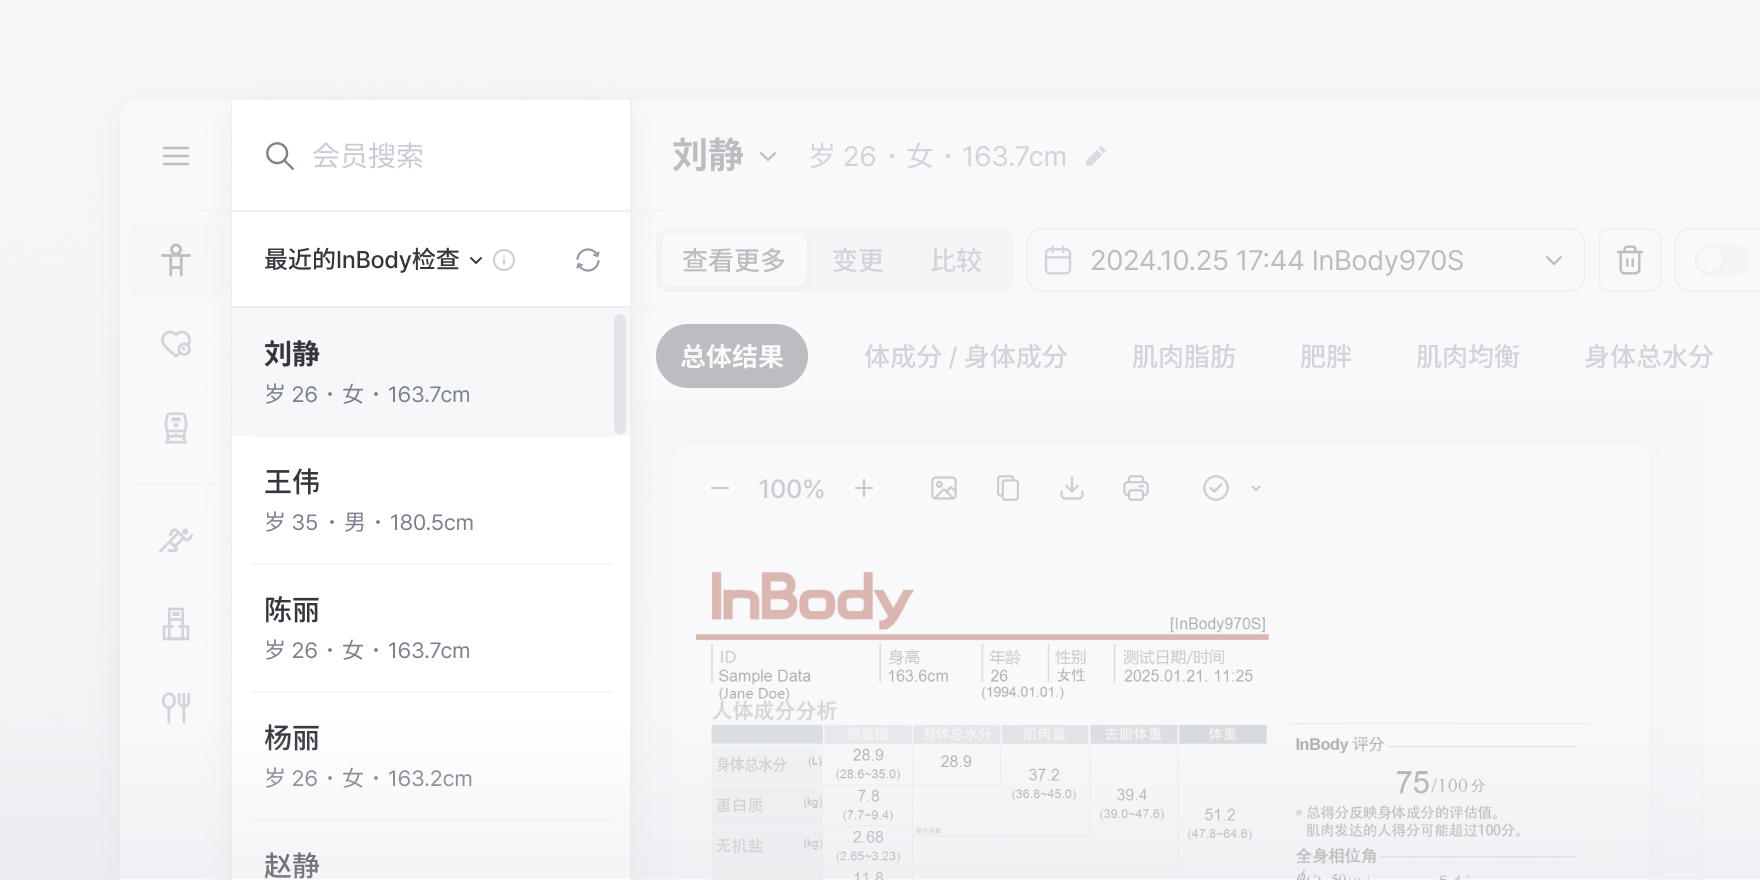Click the 比较 button
This screenshot has width=1760, height=880.
point(956,260)
